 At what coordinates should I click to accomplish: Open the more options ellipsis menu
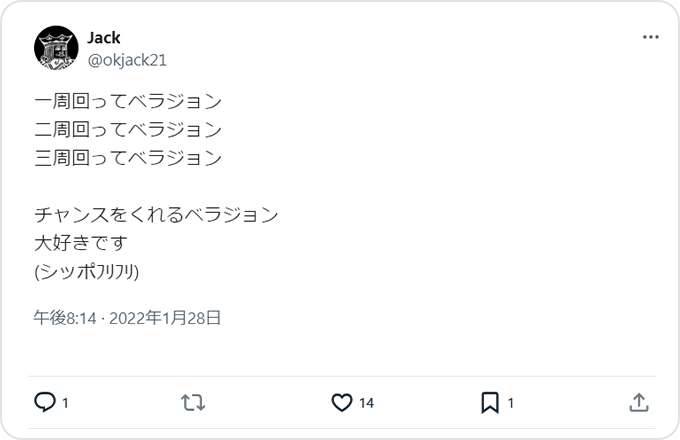tap(650, 37)
